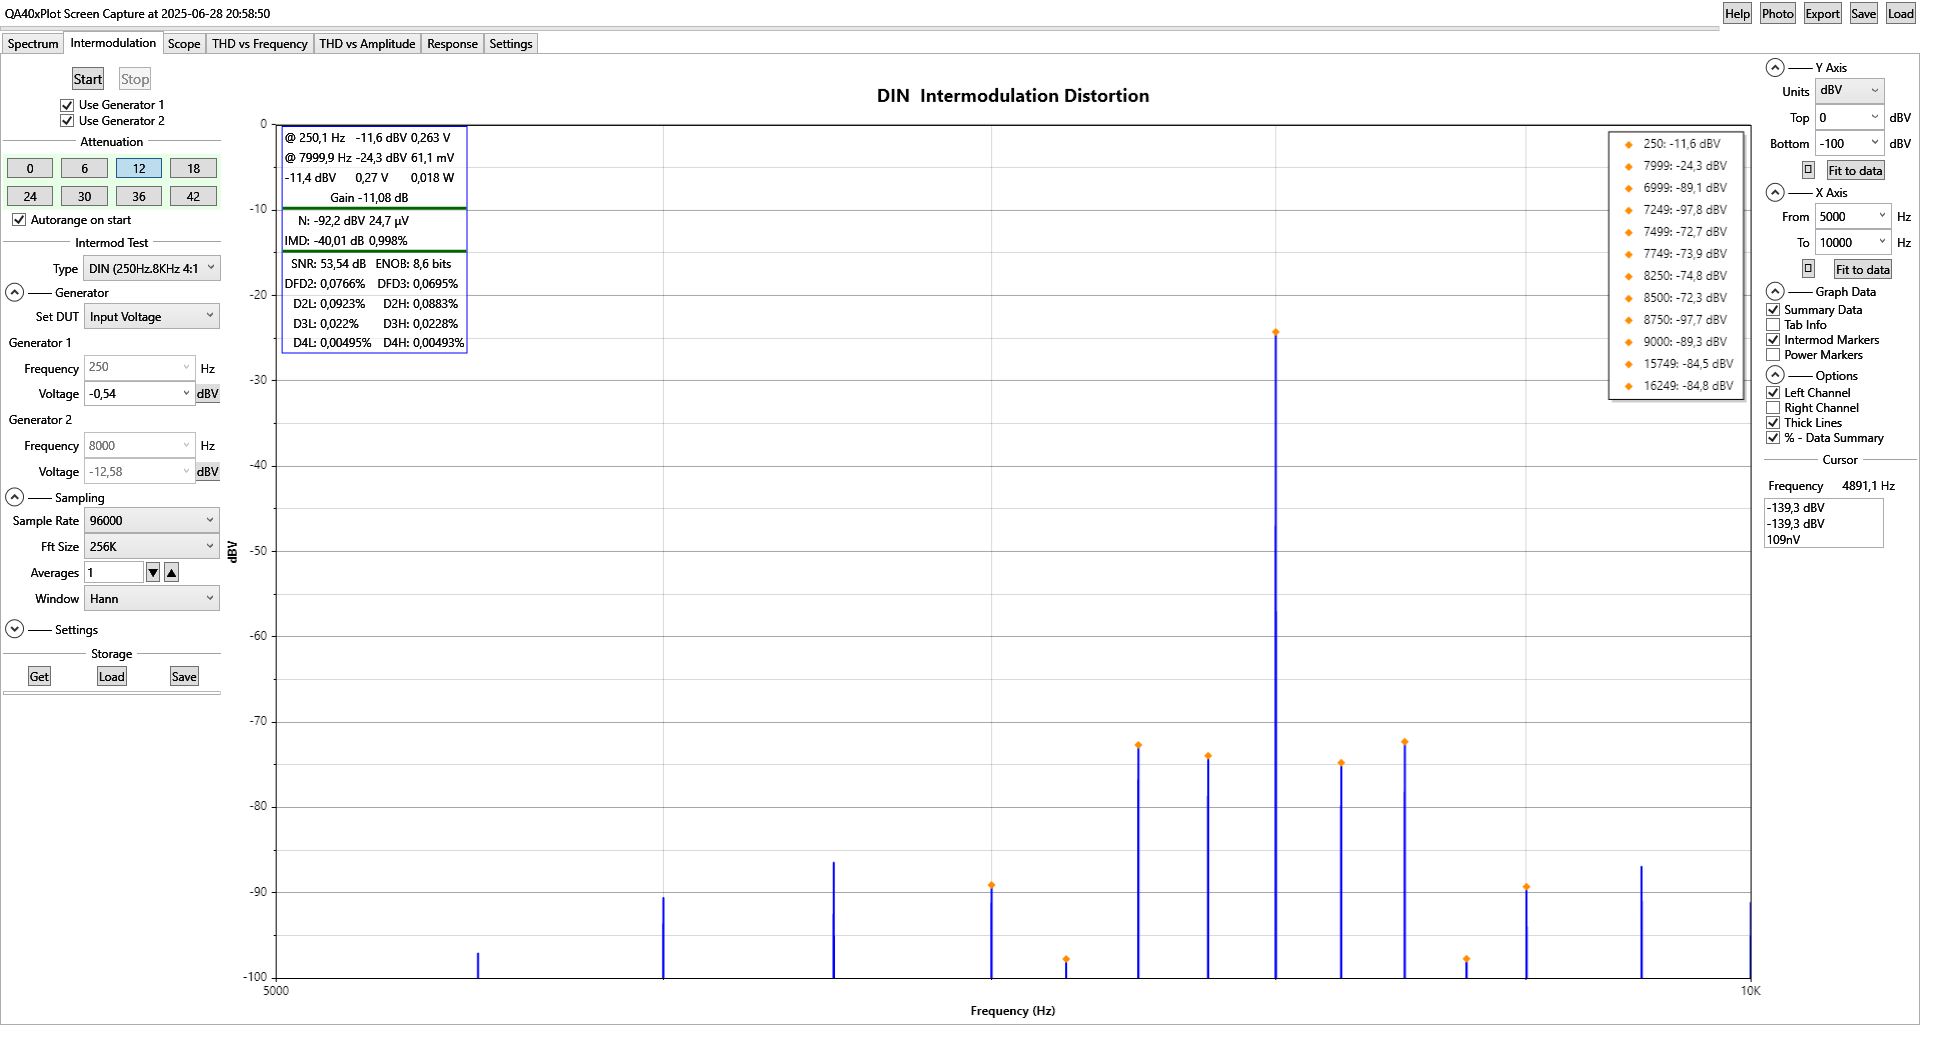This screenshot has width=1936, height=1064.
Task: Click Y Axis Fit to data
Action: (1855, 170)
